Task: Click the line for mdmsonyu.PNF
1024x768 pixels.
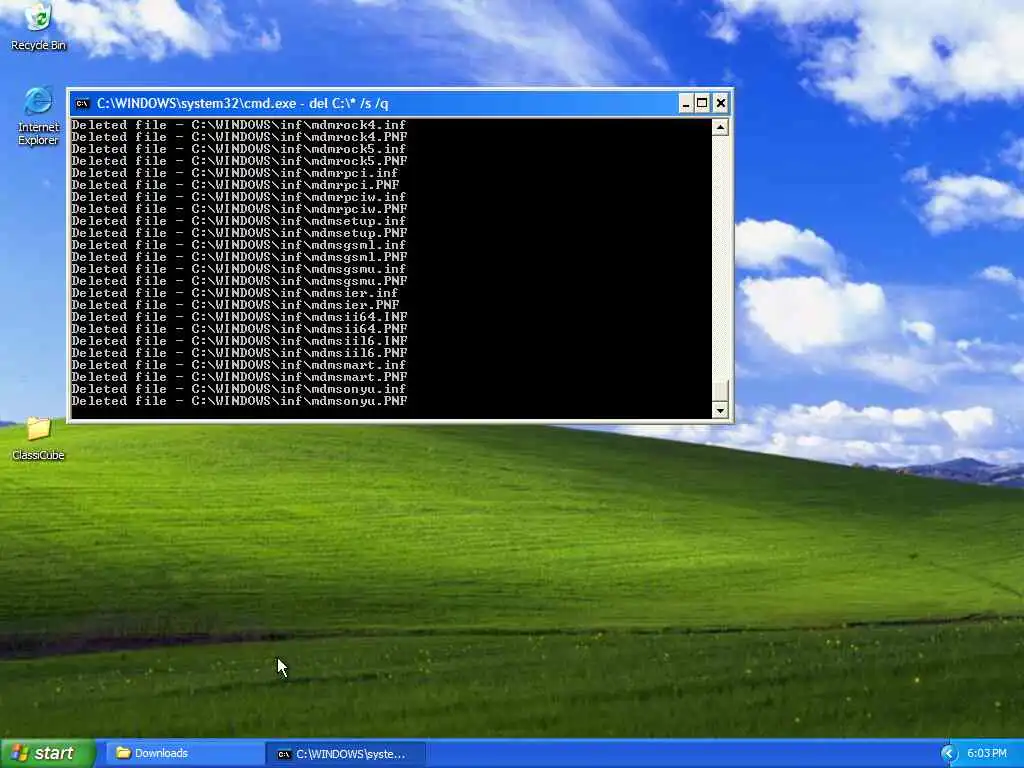Action: (240, 401)
